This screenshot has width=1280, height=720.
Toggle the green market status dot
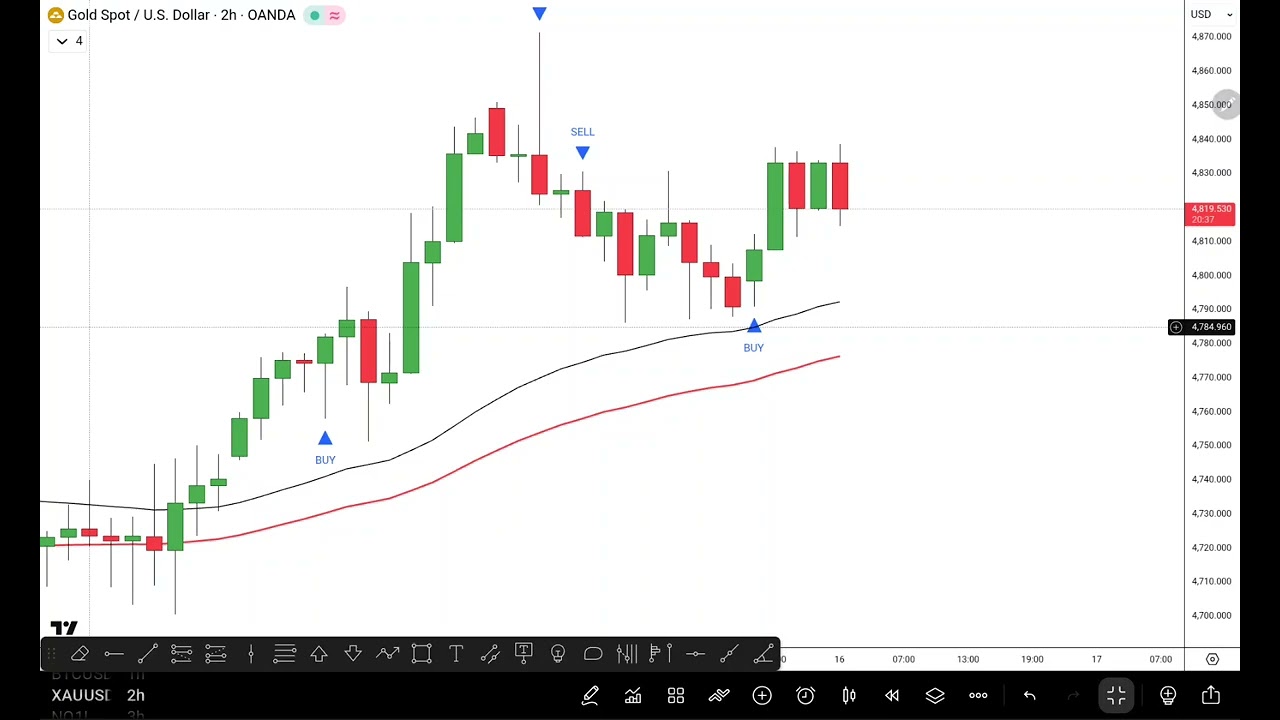[x=315, y=15]
